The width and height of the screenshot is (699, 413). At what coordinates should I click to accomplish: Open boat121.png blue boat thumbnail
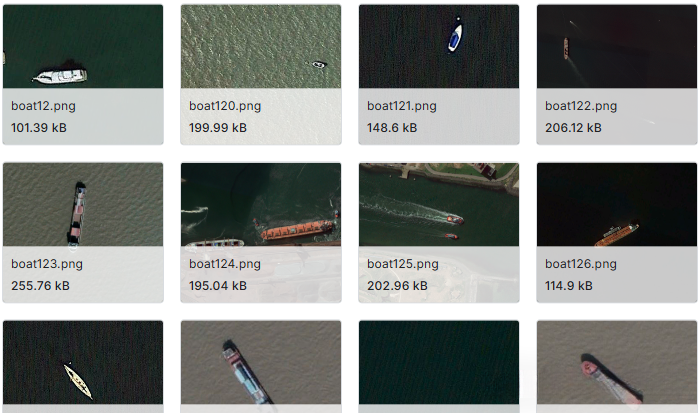pyautogui.click(x=439, y=46)
